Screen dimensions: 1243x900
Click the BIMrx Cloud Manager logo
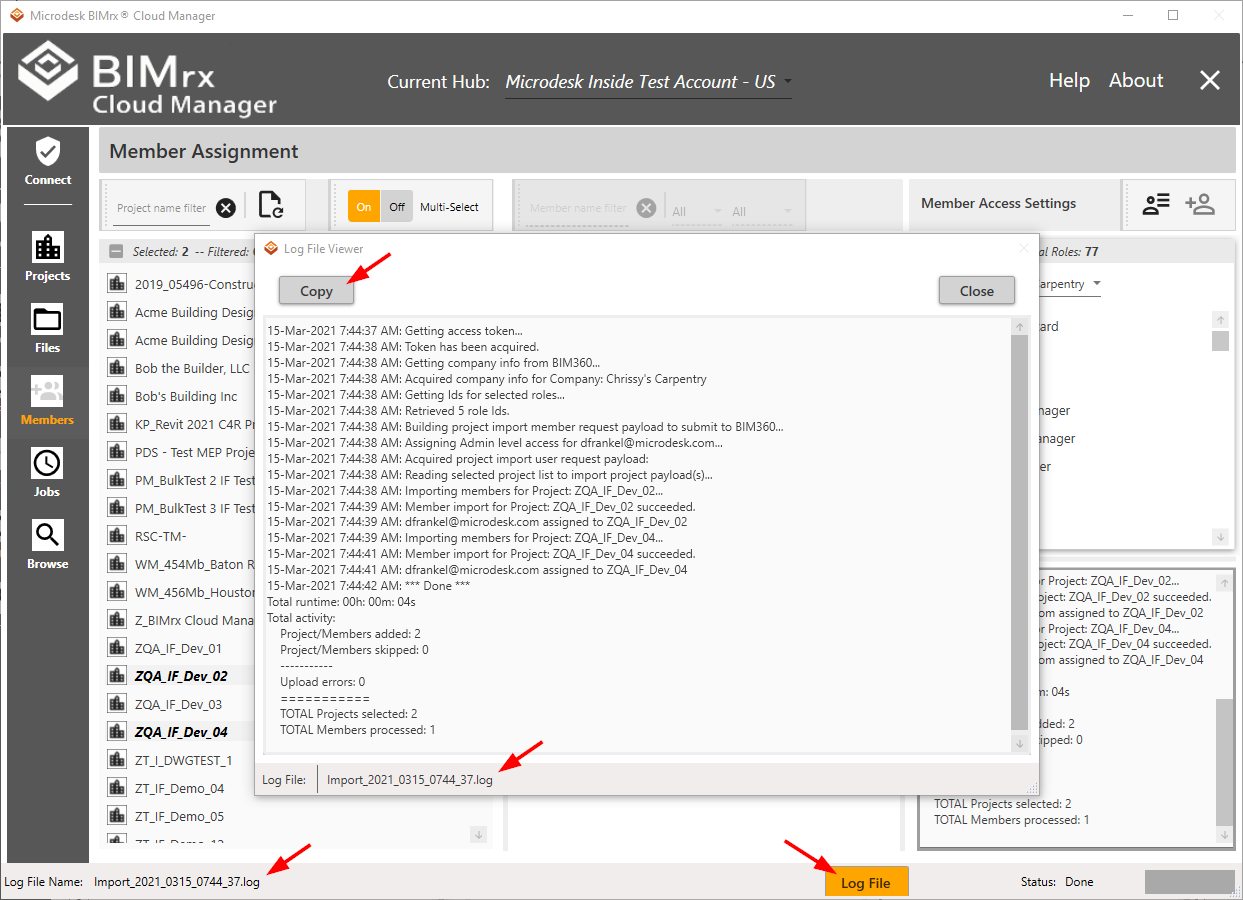point(147,80)
